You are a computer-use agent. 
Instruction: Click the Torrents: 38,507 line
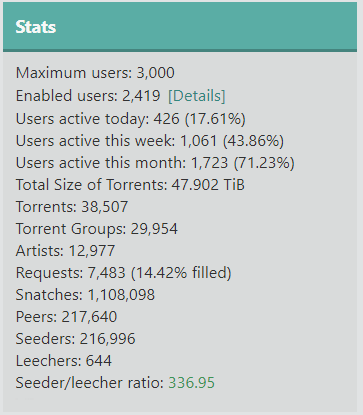coord(72,207)
